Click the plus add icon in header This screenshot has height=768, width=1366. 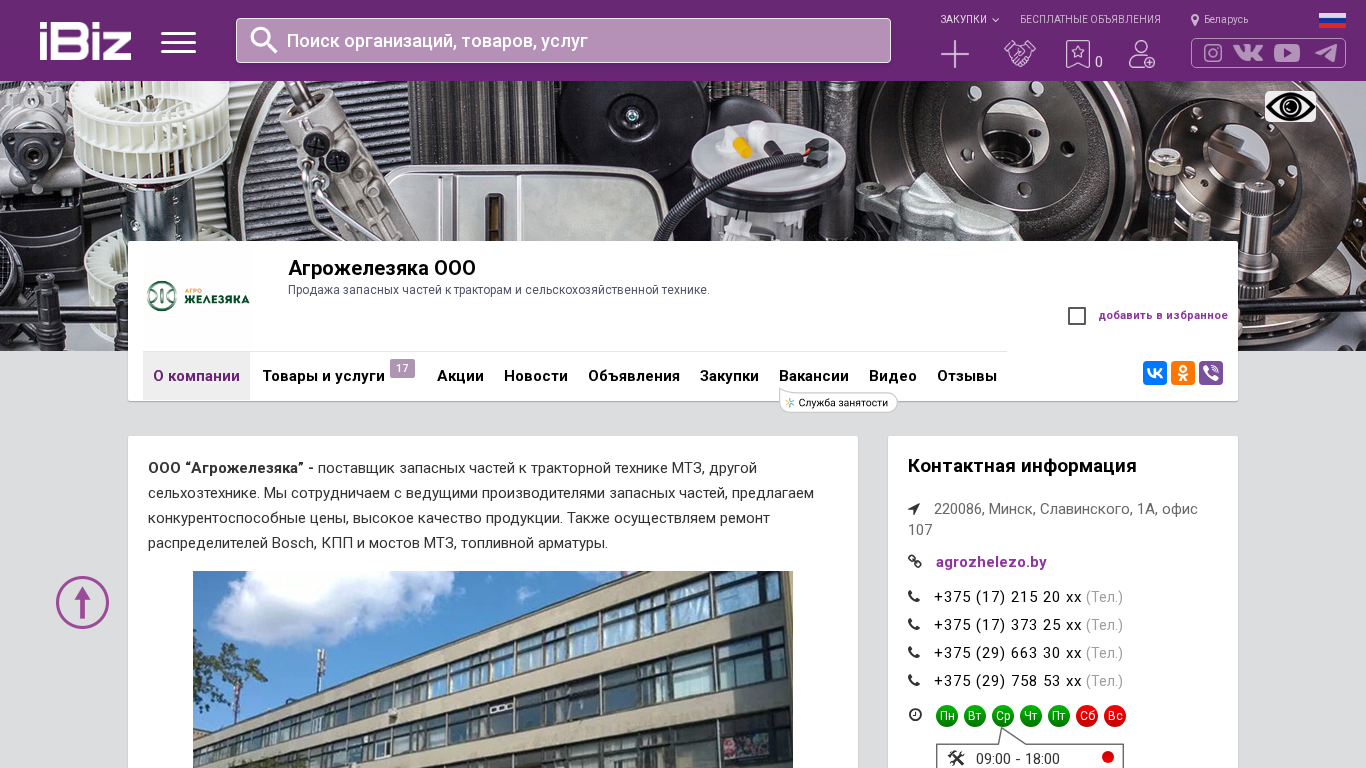point(955,54)
